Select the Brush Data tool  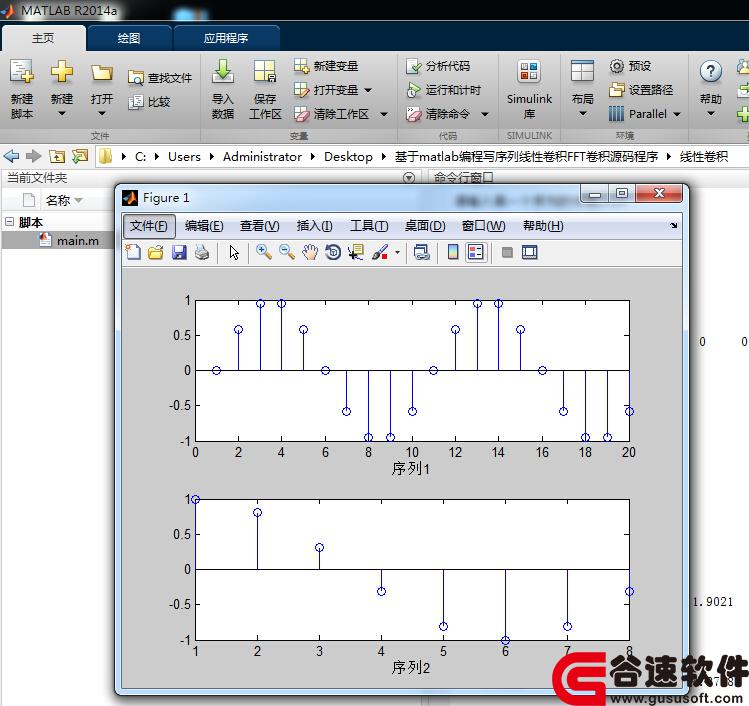pos(381,252)
